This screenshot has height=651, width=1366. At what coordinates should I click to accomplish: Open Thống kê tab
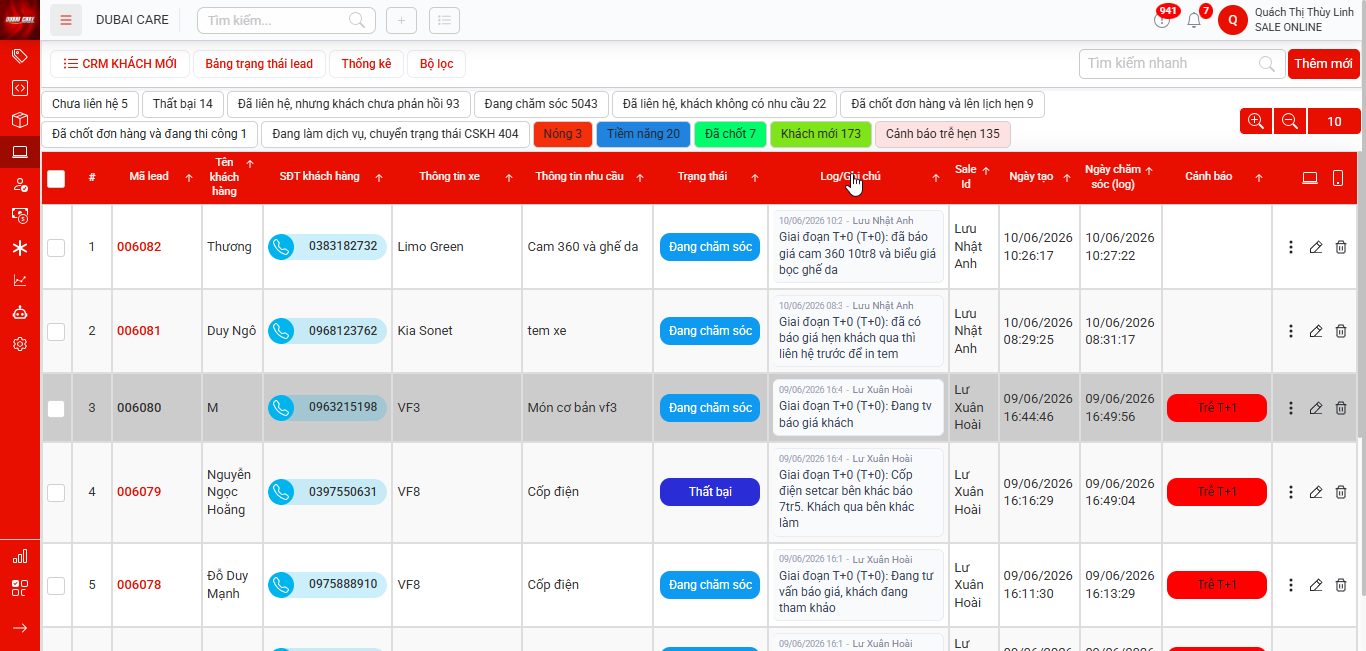pyautogui.click(x=366, y=64)
